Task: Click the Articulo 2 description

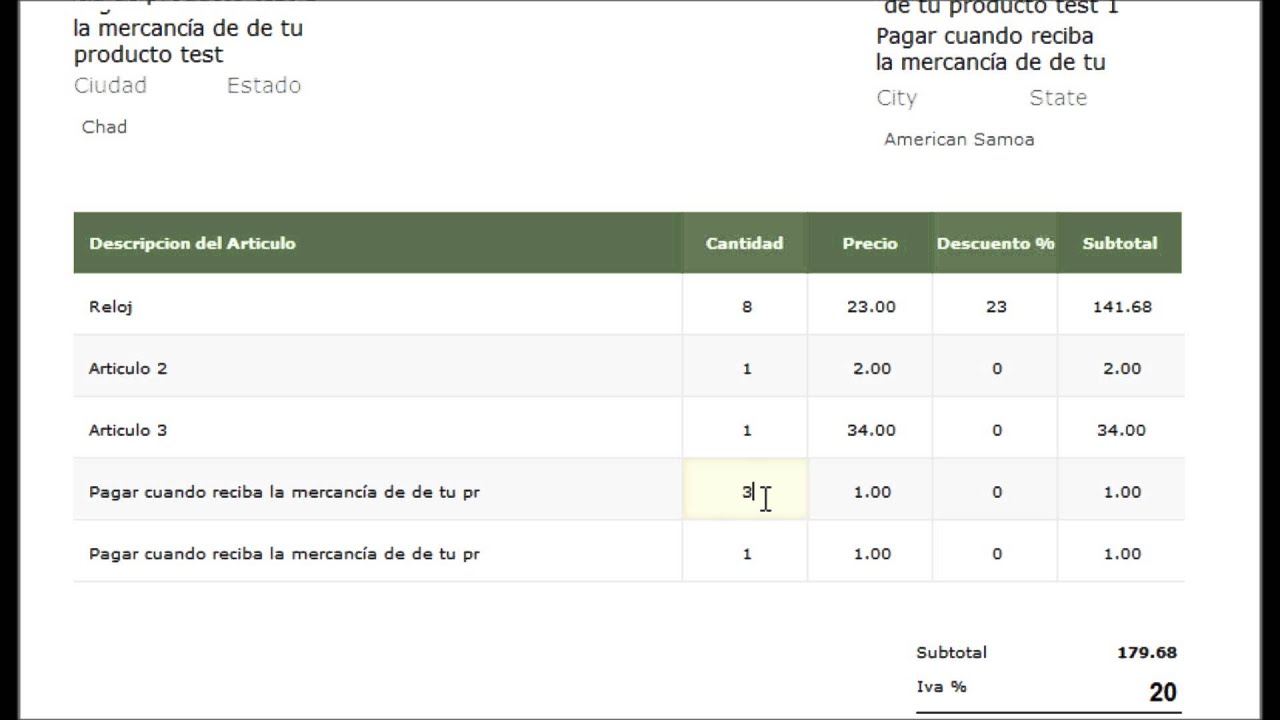Action: coord(128,369)
